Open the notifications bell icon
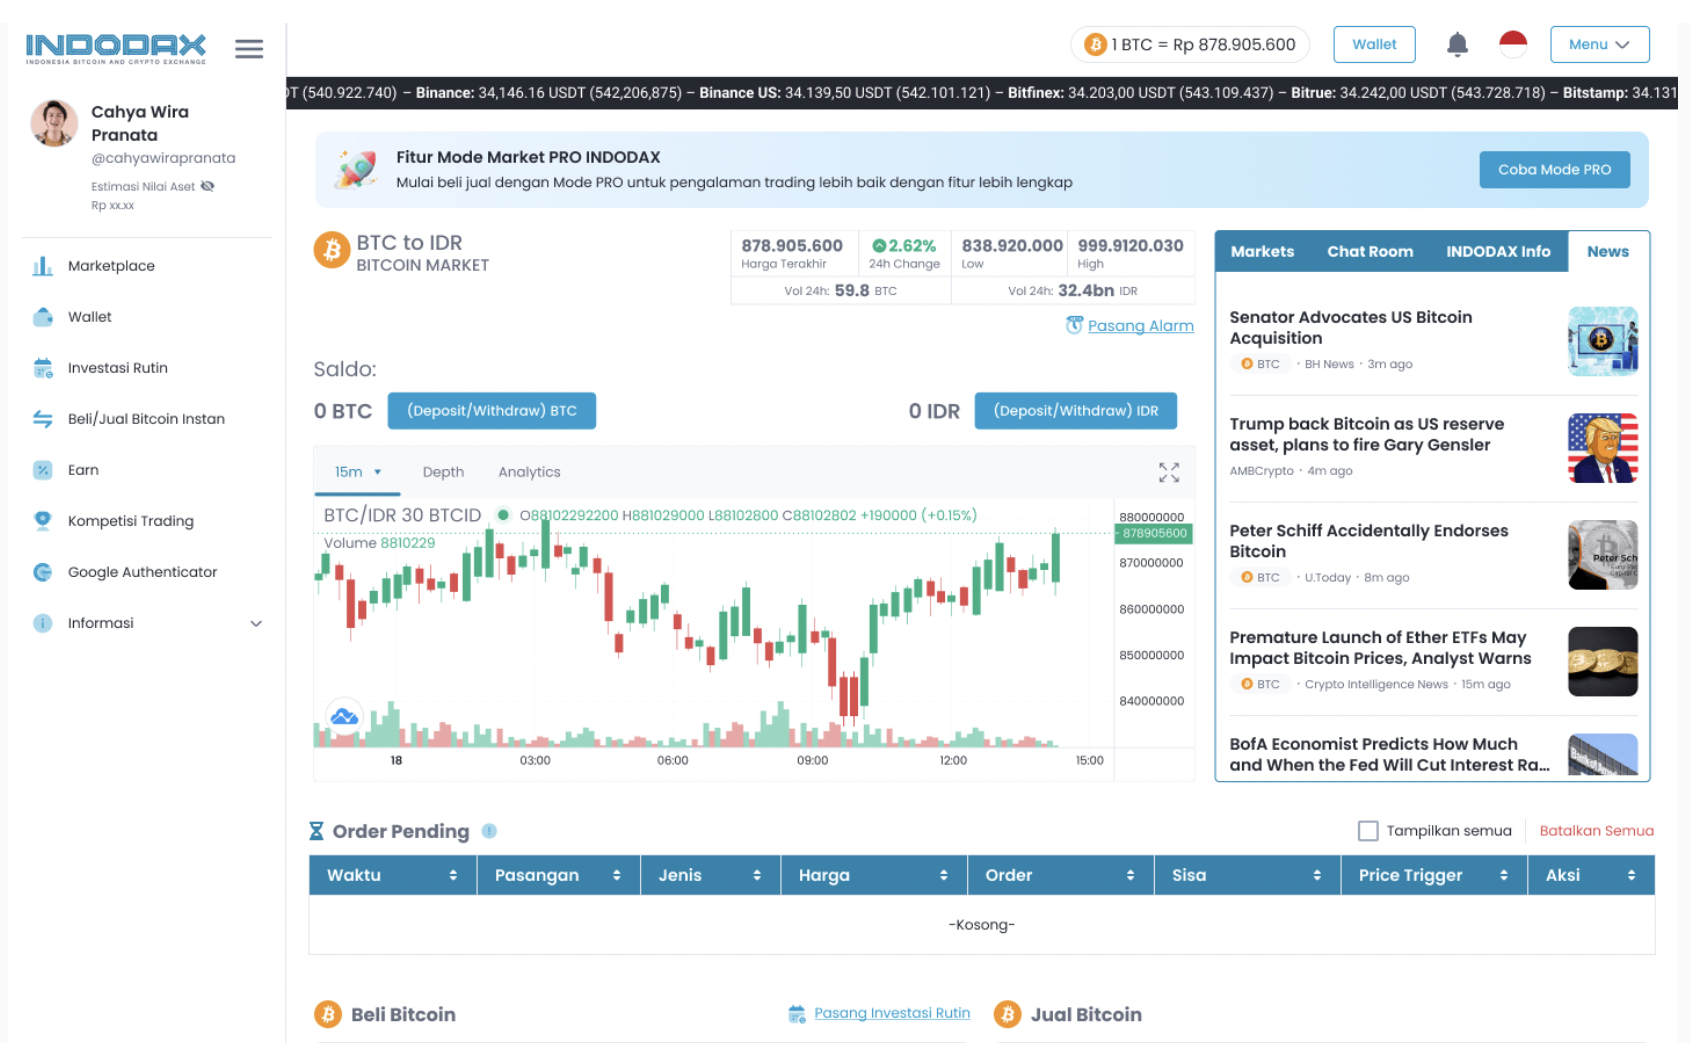This screenshot has height=1043, width=1690. point(1457,44)
